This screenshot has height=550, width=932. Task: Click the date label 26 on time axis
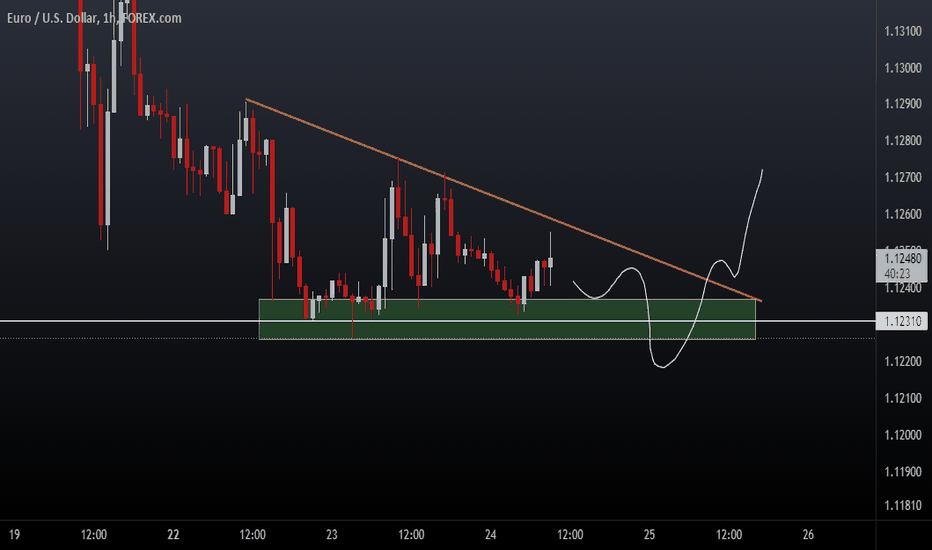click(808, 535)
